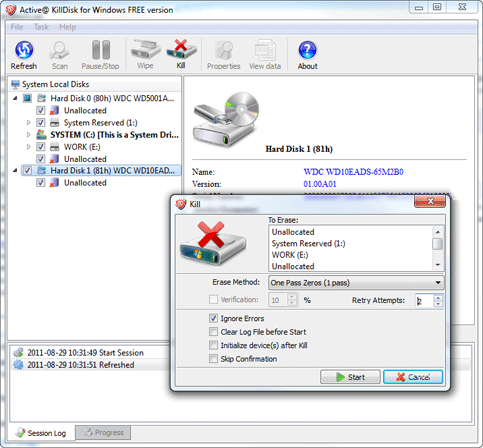
Task: Click the WDC WD10EADS-65M2B0 name value
Action: click(x=353, y=172)
